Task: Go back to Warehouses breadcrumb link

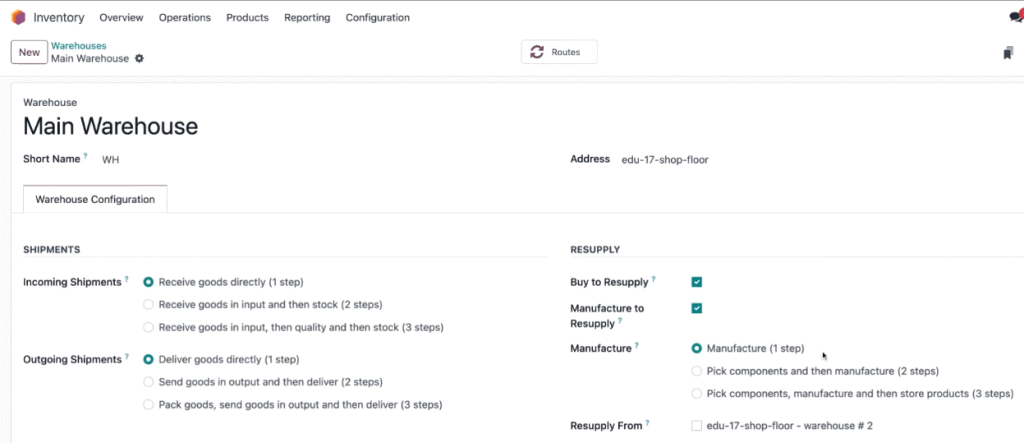Action: click(x=79, y=46)
